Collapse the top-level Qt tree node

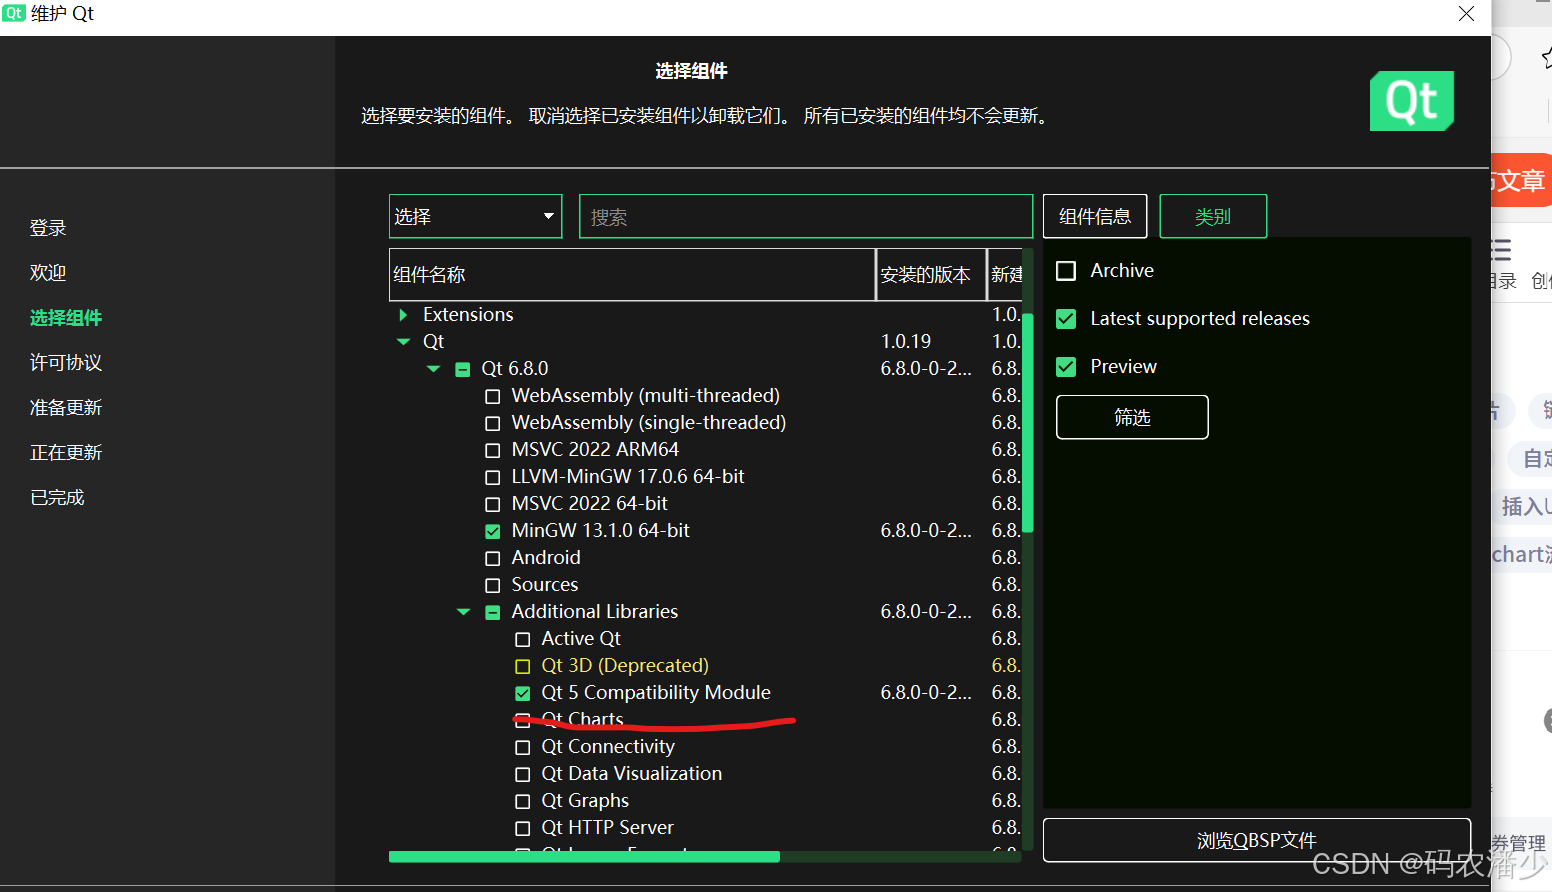(x=403, y=342)
